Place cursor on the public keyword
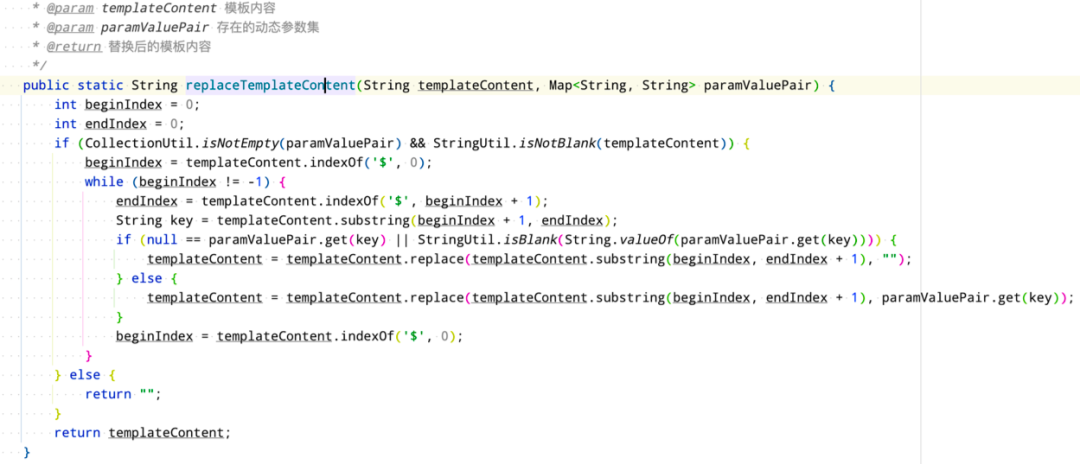Screen dimensions: 1080x464 point(46,85)
